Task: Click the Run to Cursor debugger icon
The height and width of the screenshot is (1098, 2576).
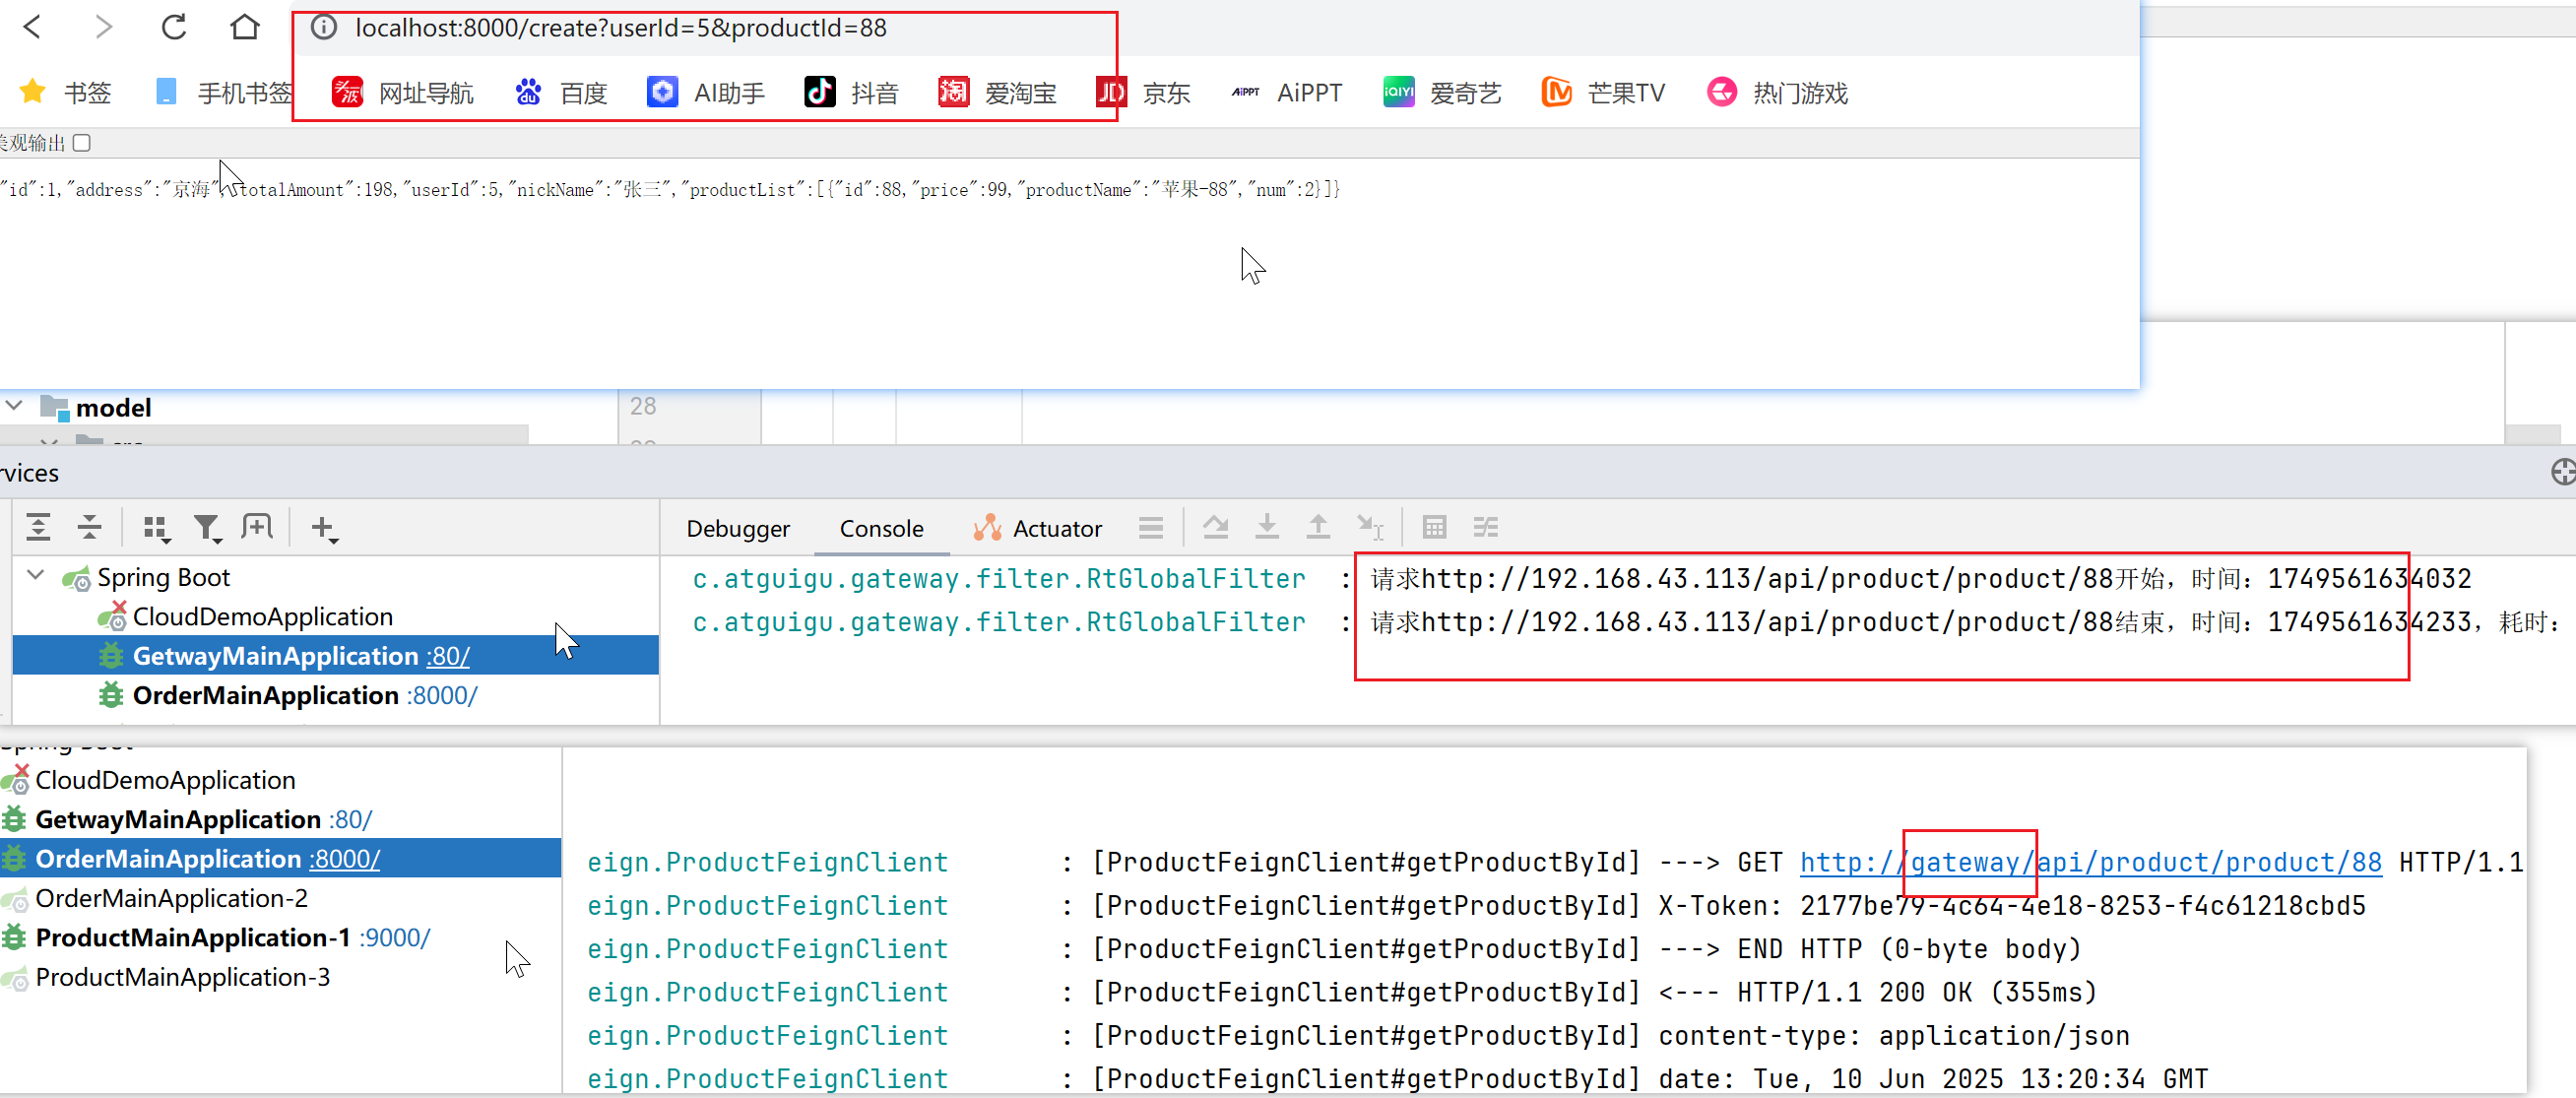Action: coord(1370,527)
